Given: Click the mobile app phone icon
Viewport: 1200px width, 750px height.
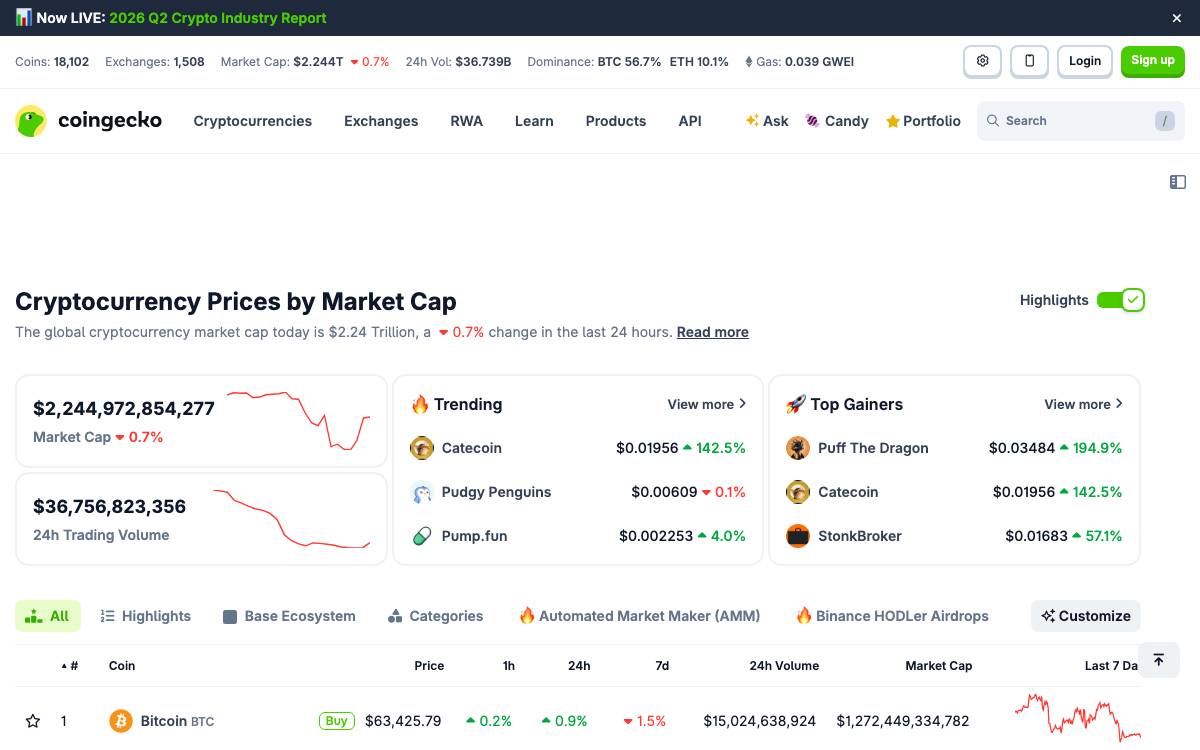Looking at the screenshot, I should pos(1029,61).
